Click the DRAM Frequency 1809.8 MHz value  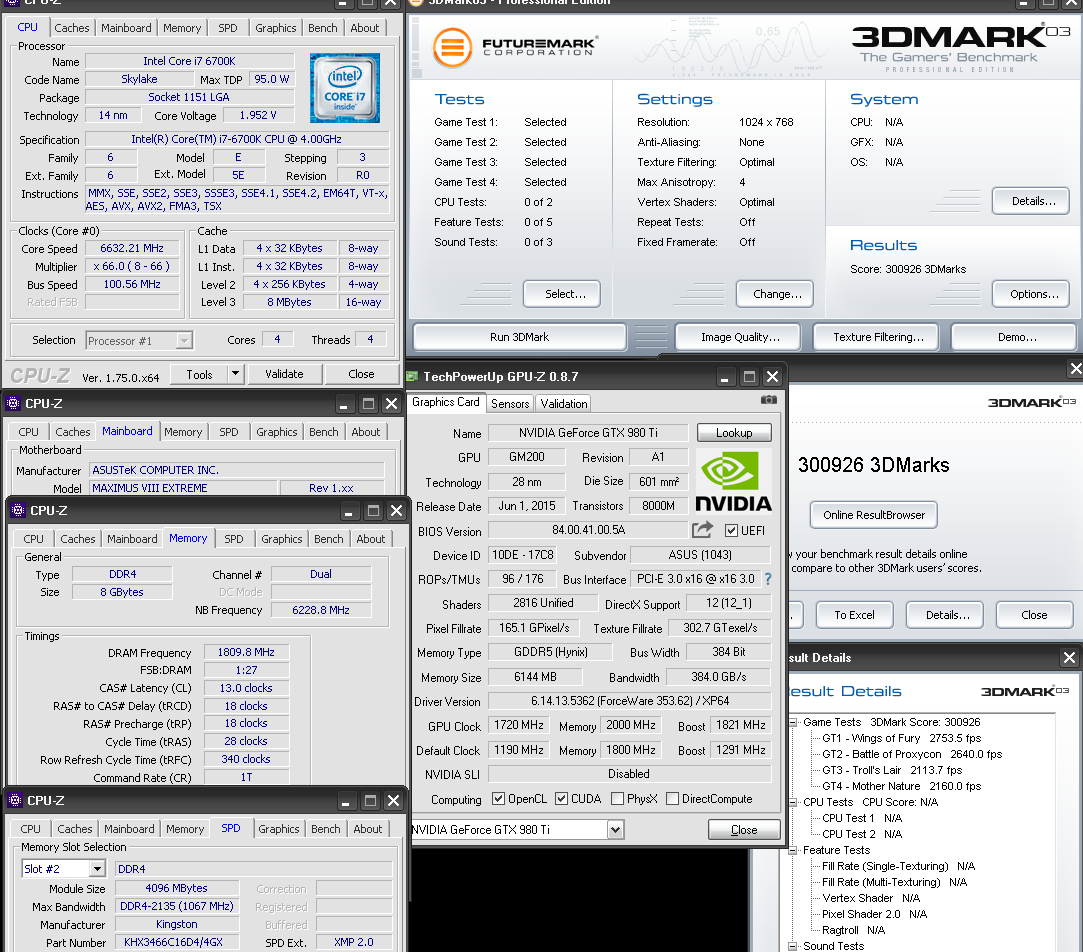(246, 652)
